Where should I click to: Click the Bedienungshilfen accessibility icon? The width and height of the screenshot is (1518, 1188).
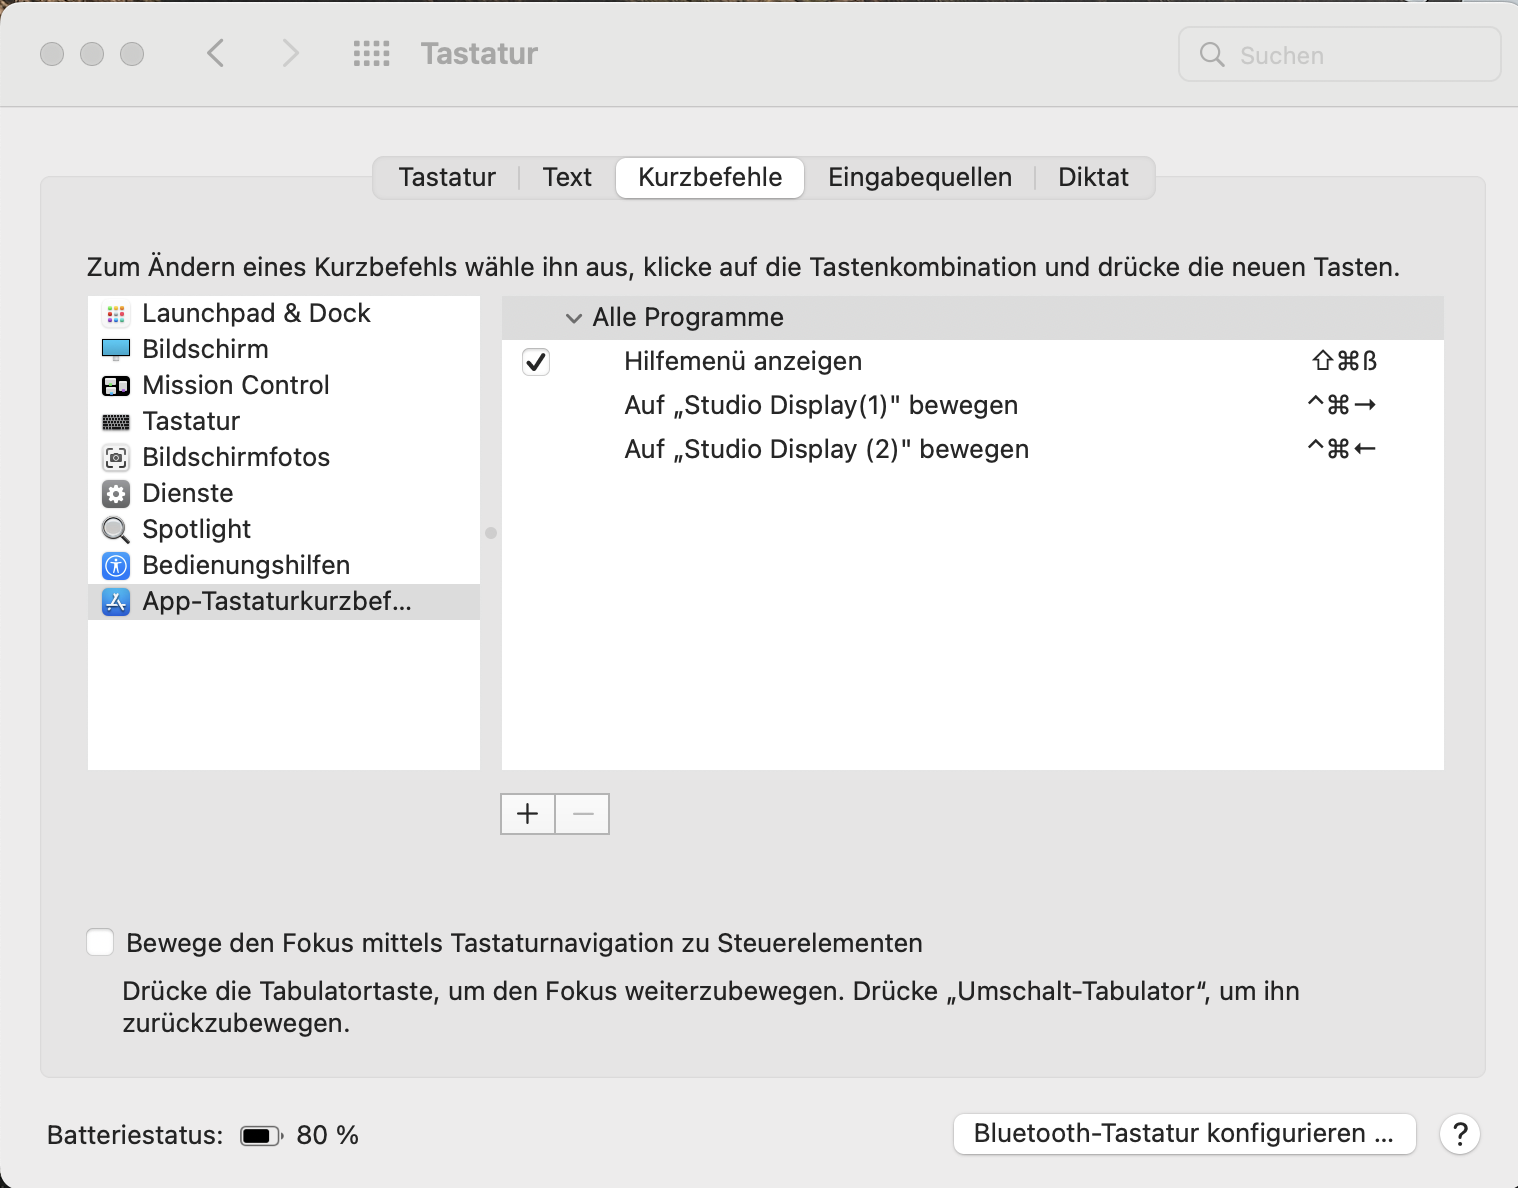[x=116, y=566]
